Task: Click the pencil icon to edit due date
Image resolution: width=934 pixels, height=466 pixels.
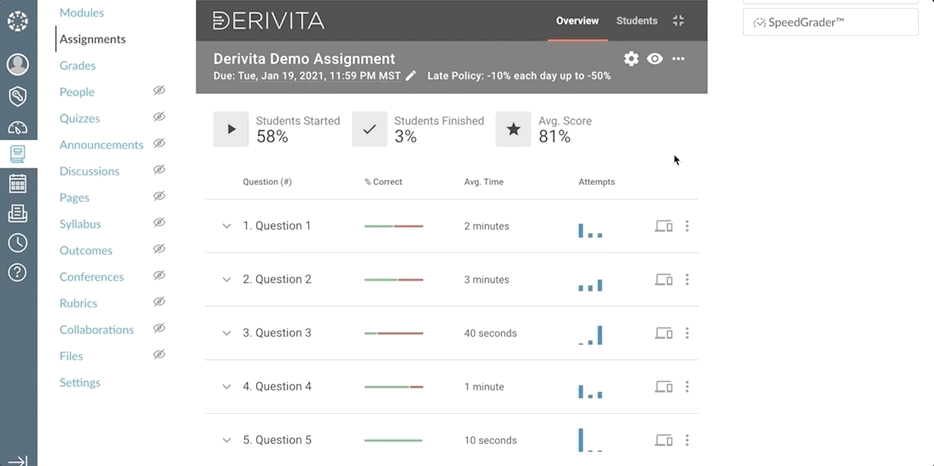Action: tap(411, 76)
